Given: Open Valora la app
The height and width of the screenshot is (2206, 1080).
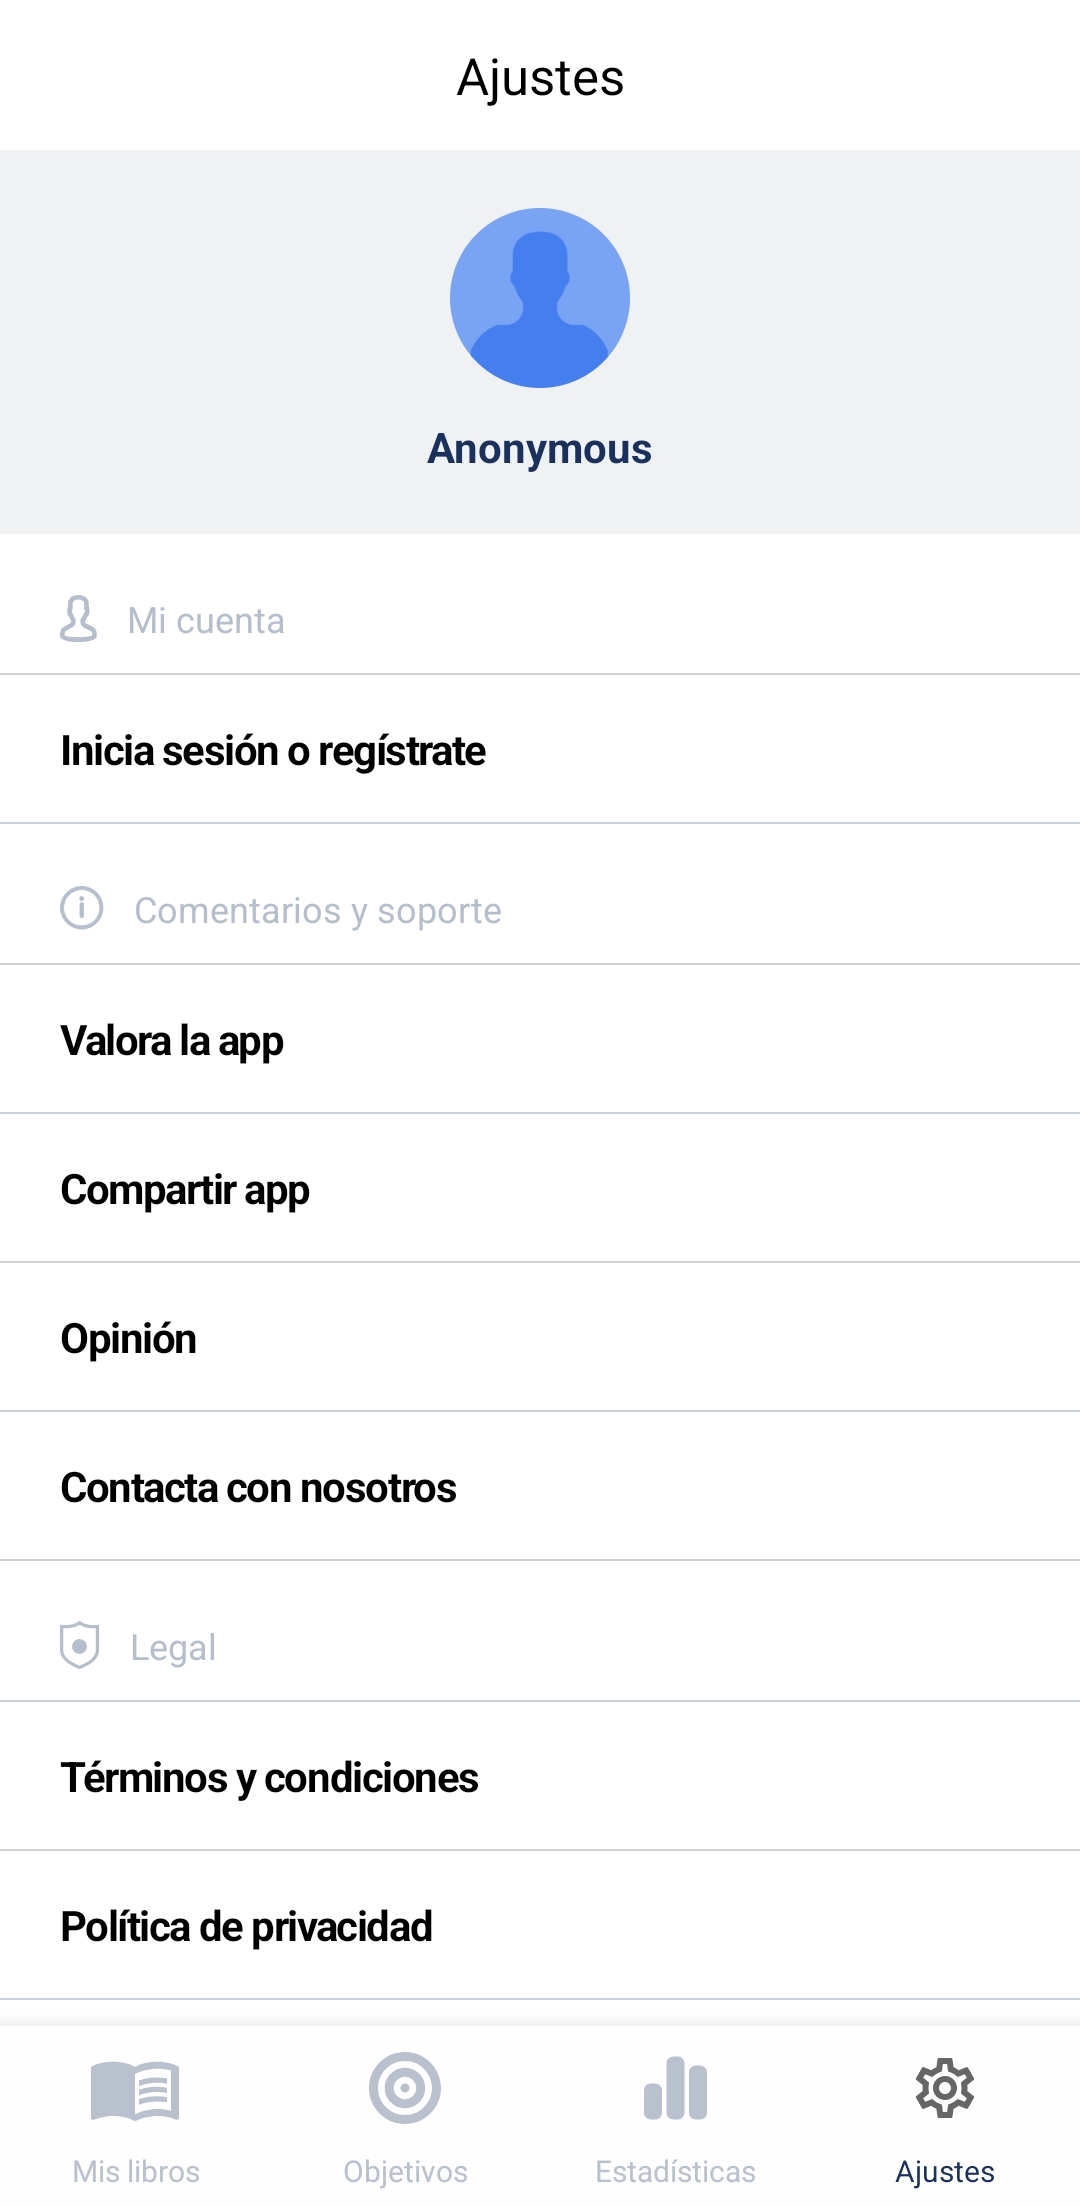Looking at the screenshot, I should click(540, 1040).
